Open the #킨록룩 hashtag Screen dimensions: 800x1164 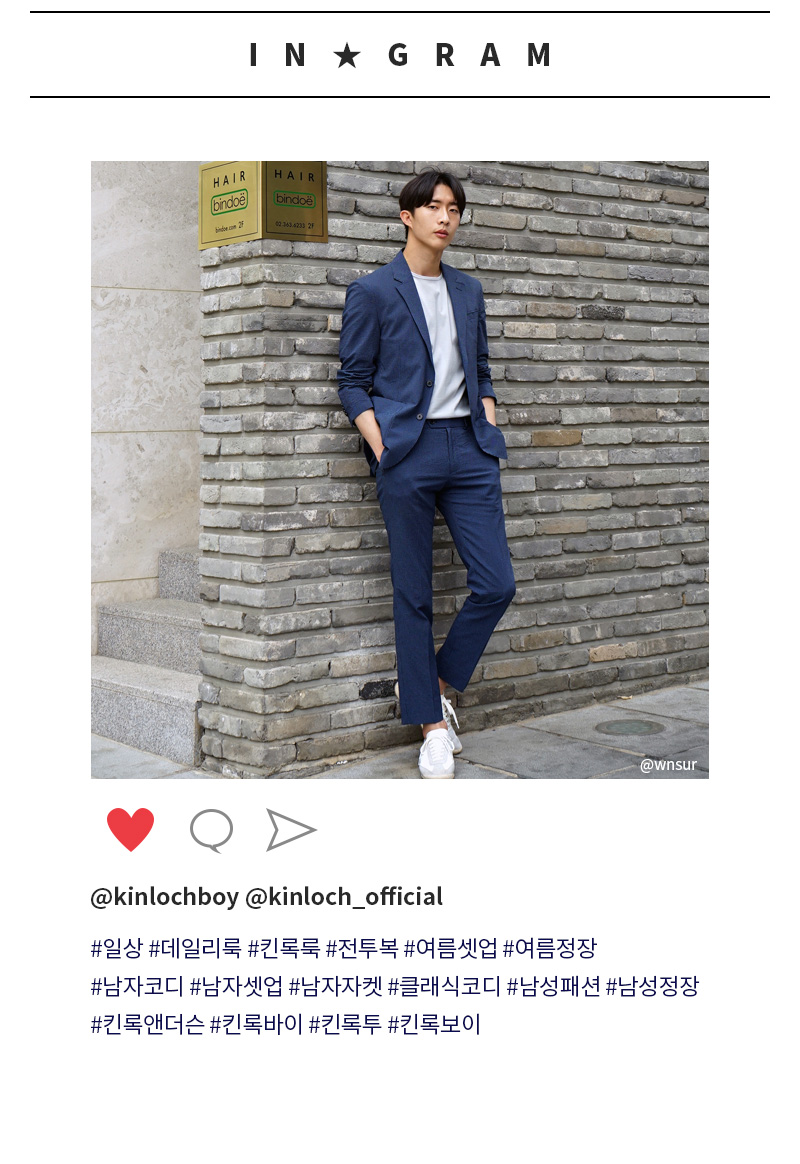click(x=283, y=948)
